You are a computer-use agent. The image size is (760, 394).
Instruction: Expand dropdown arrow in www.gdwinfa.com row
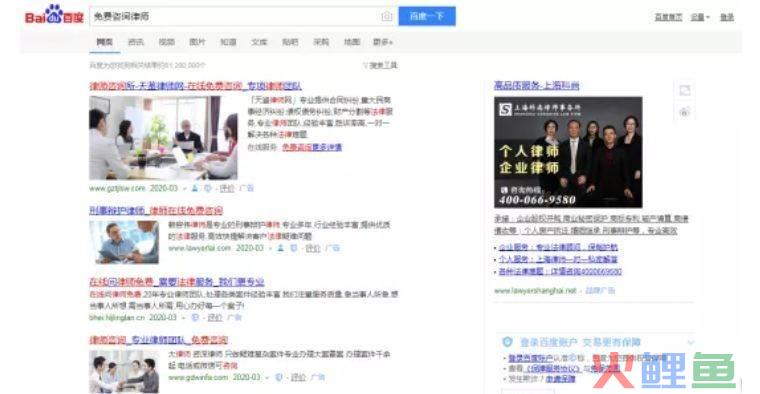coord(267,378)
